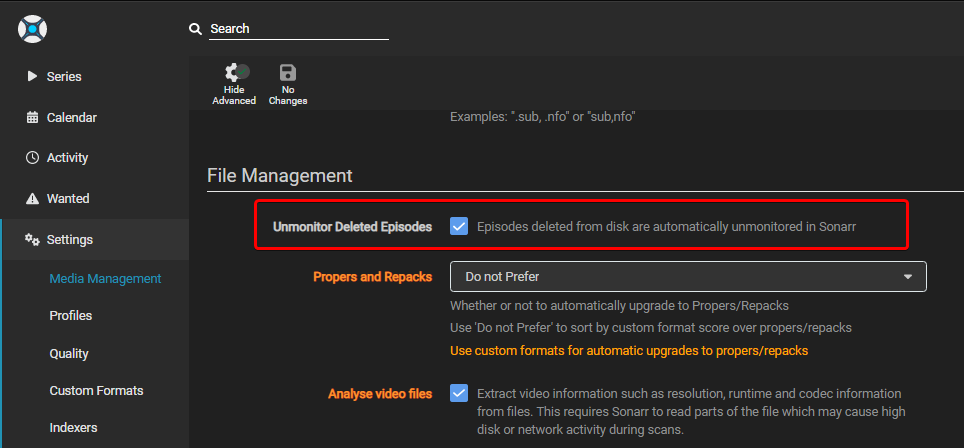Screen dimensions: 964x448
Task: Open the Propers and Repacks dropdown
Action: point(688,276)
